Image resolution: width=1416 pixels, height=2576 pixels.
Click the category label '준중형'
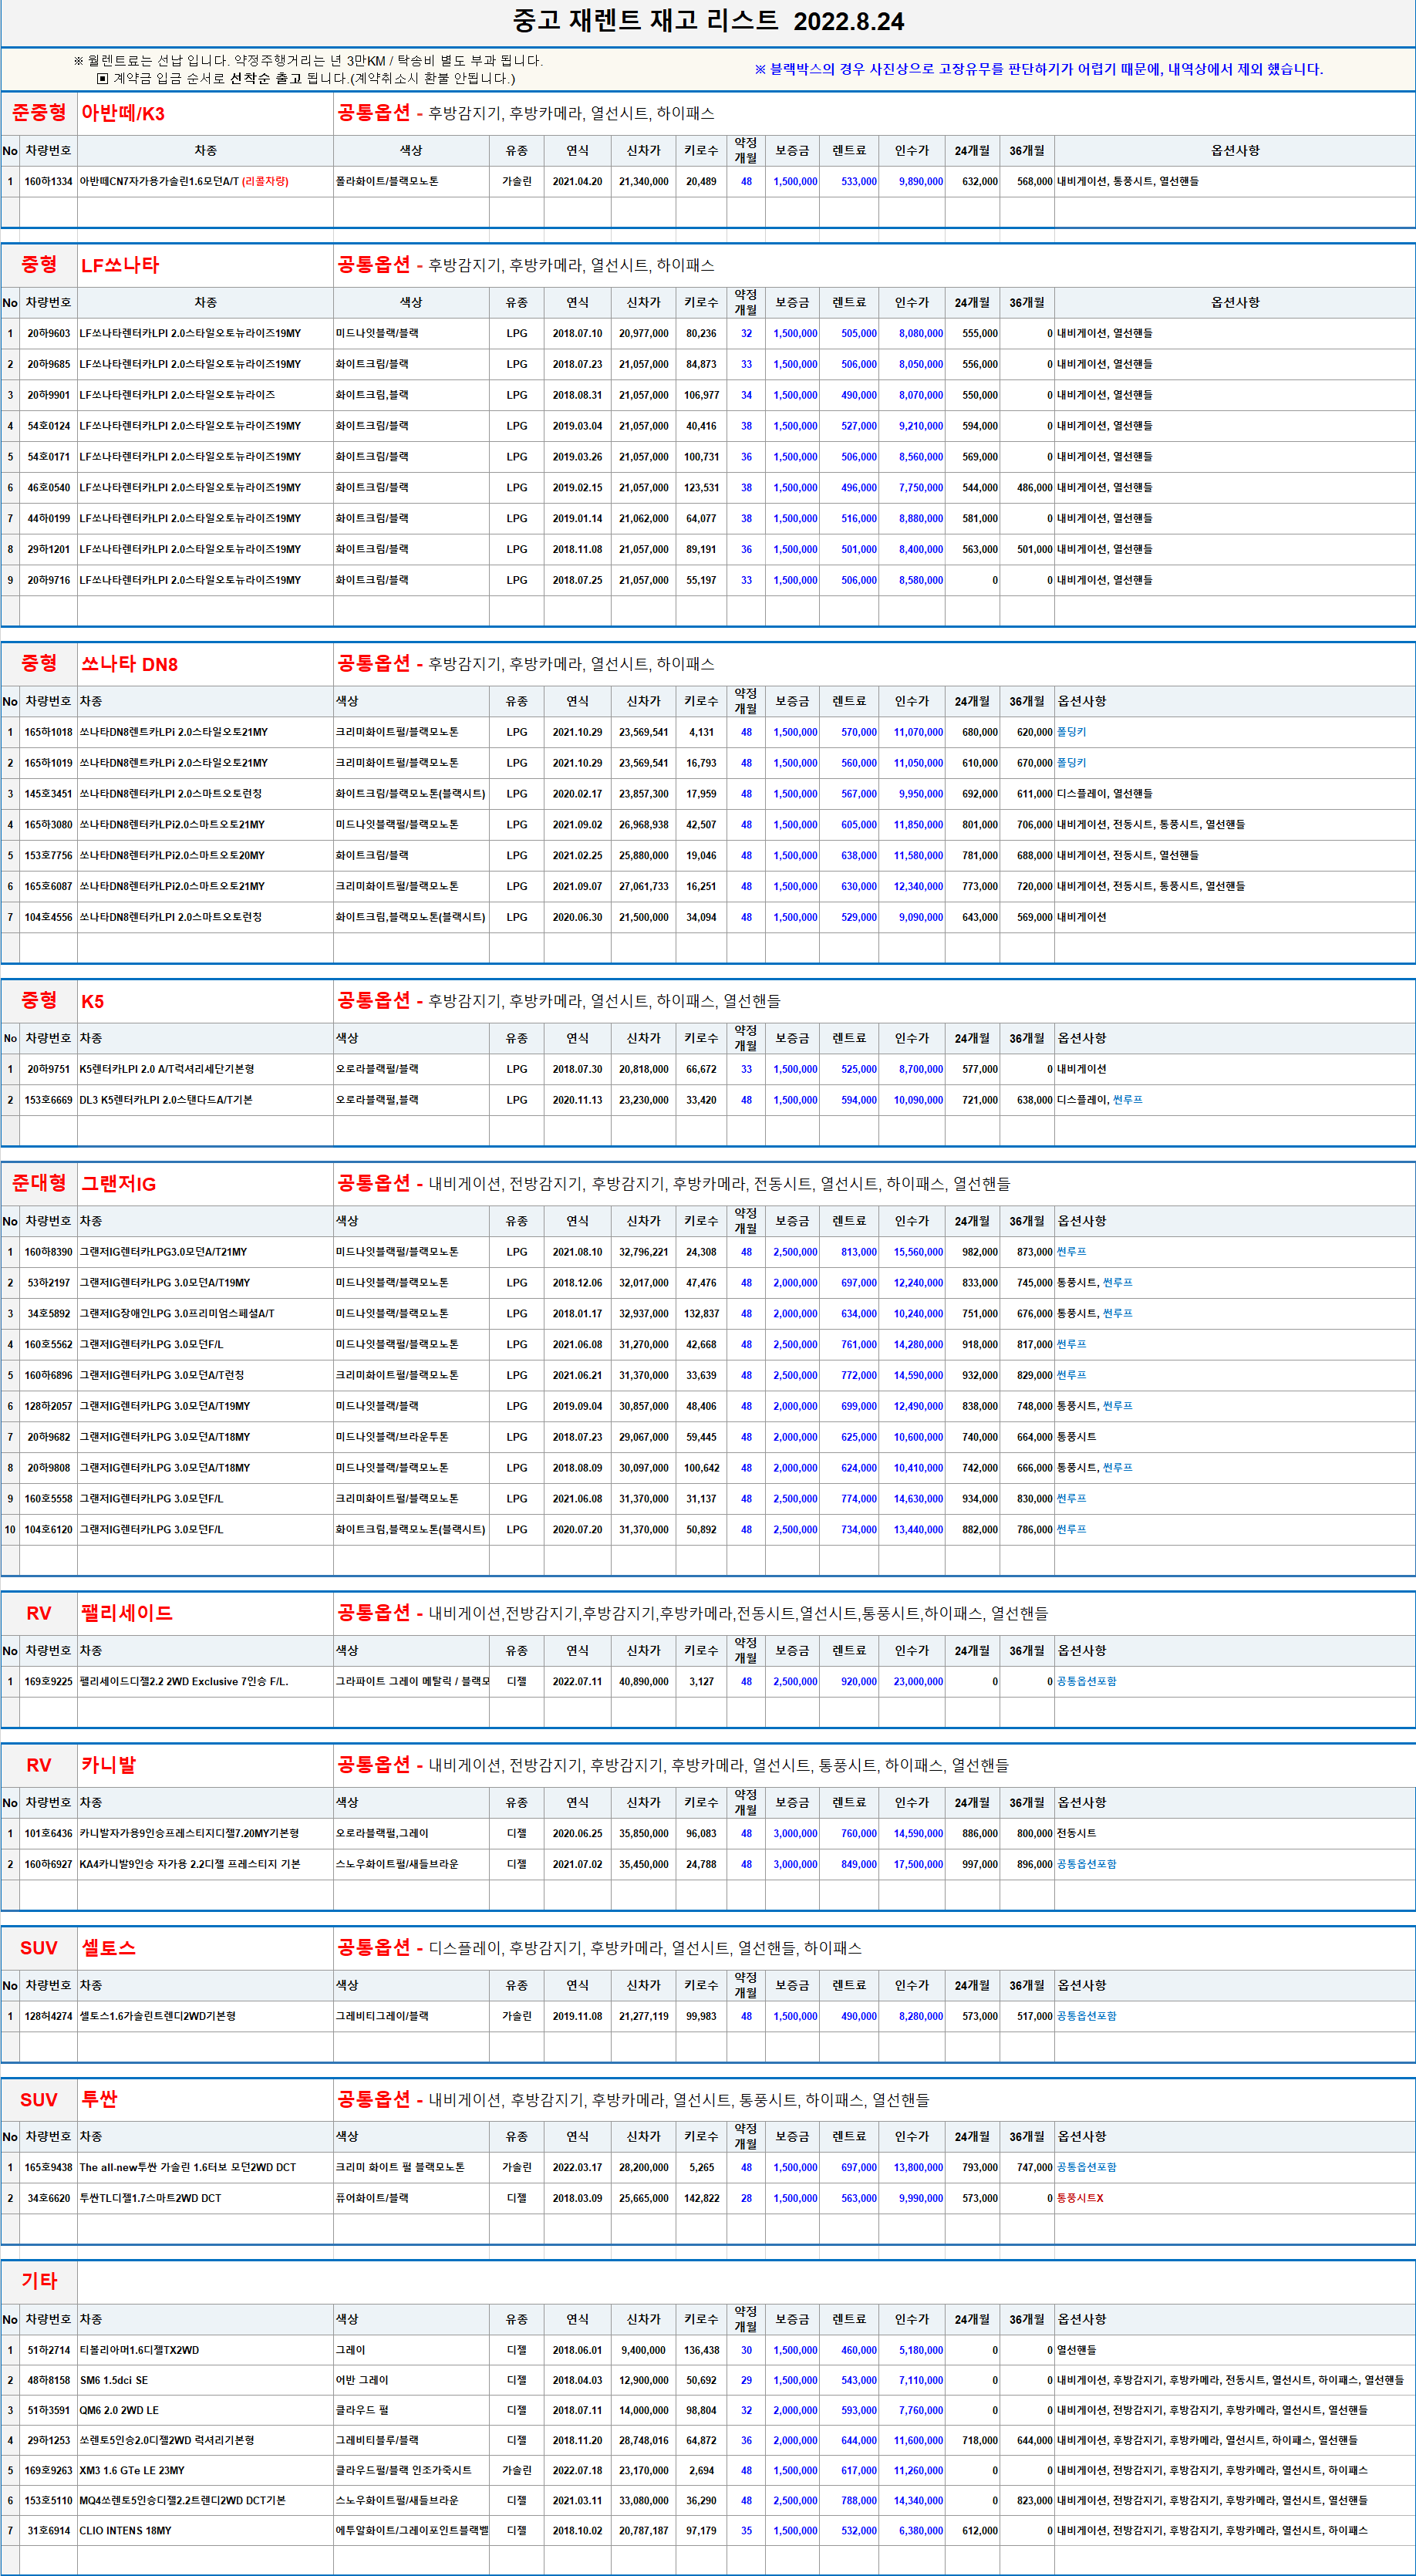tap(39, 112)
